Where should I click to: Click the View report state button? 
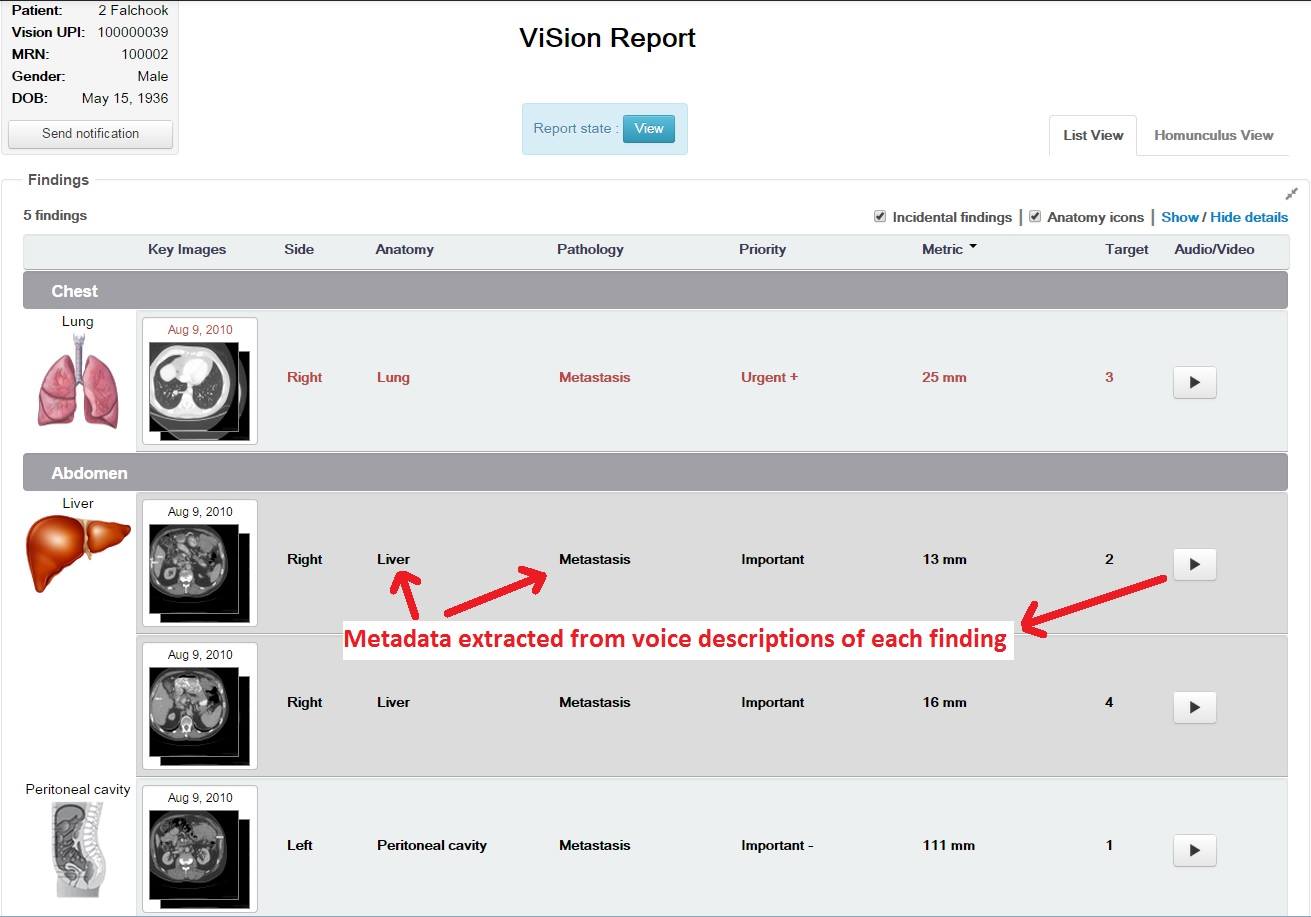[x=649, y=128]
